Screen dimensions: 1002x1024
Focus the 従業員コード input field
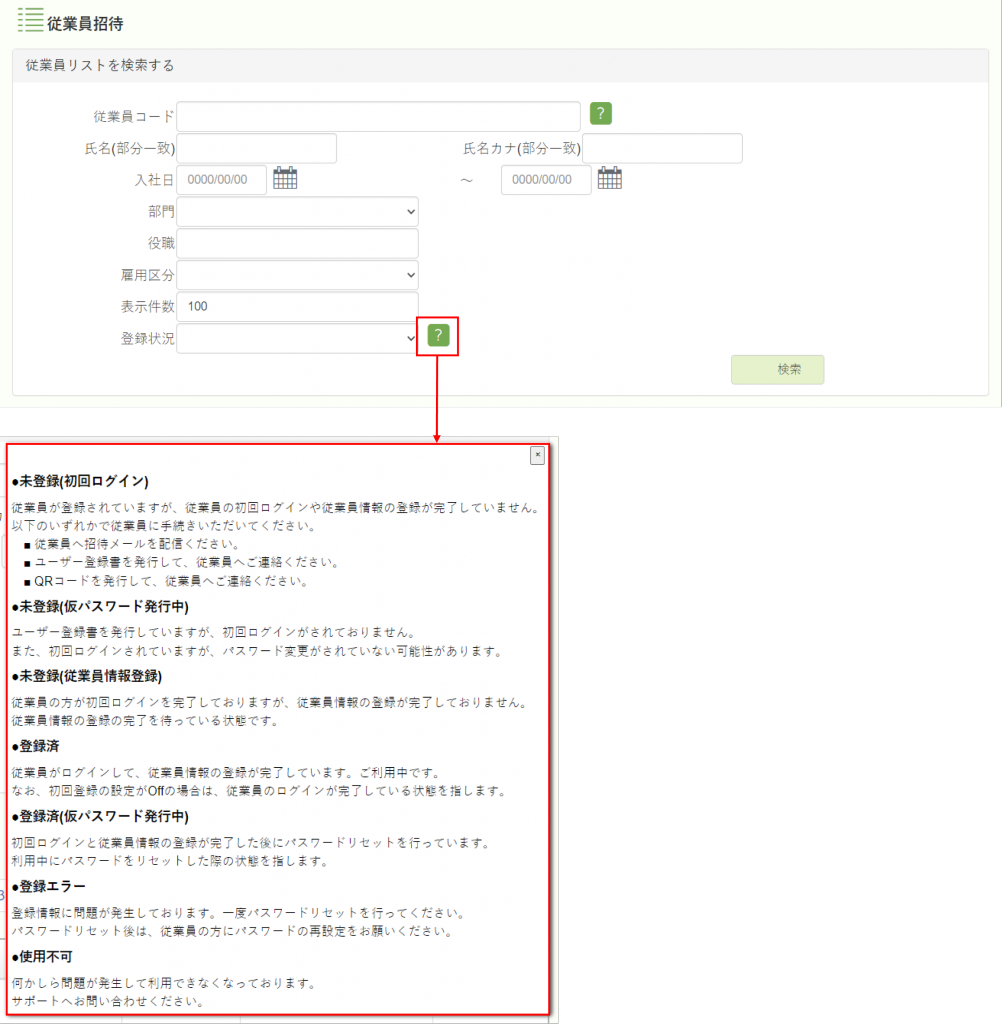pyautogui.click(x=378, y=116)
